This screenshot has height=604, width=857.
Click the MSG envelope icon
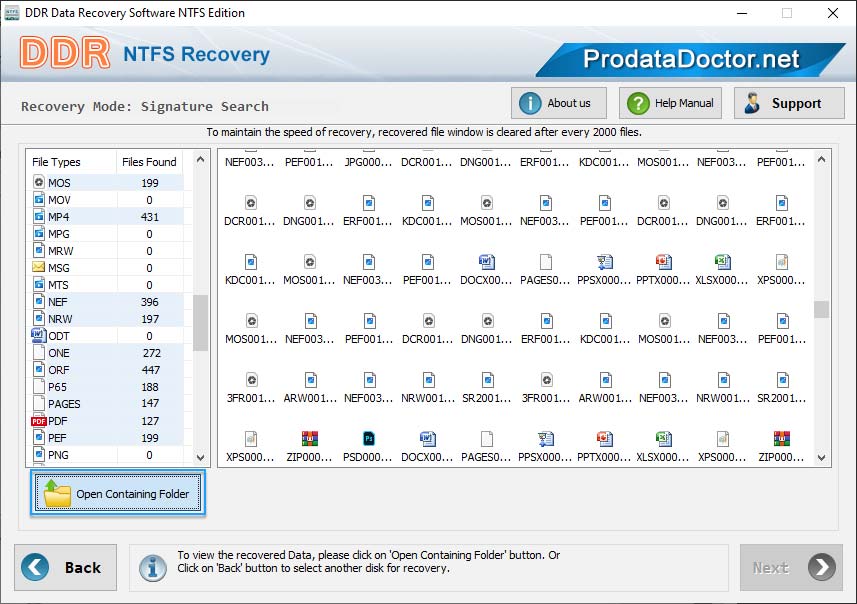click(39, 267)
